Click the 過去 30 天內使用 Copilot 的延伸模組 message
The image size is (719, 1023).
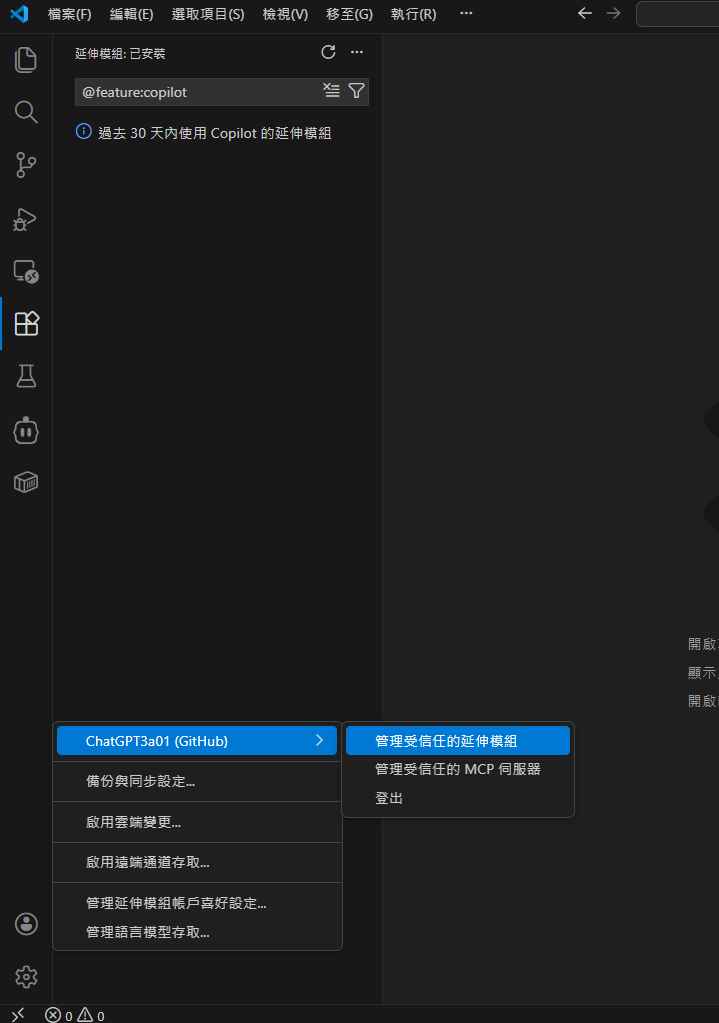[x=215, y=133]
